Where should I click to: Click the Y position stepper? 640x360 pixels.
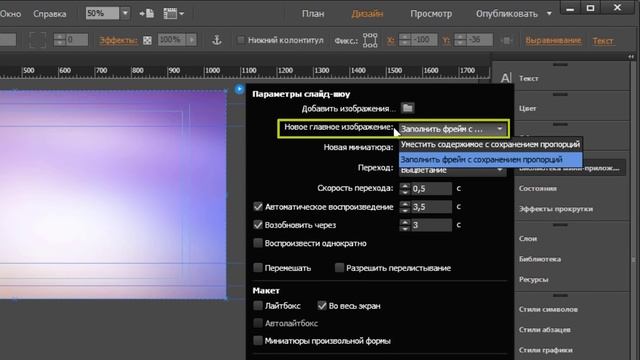tap(460, 40)
